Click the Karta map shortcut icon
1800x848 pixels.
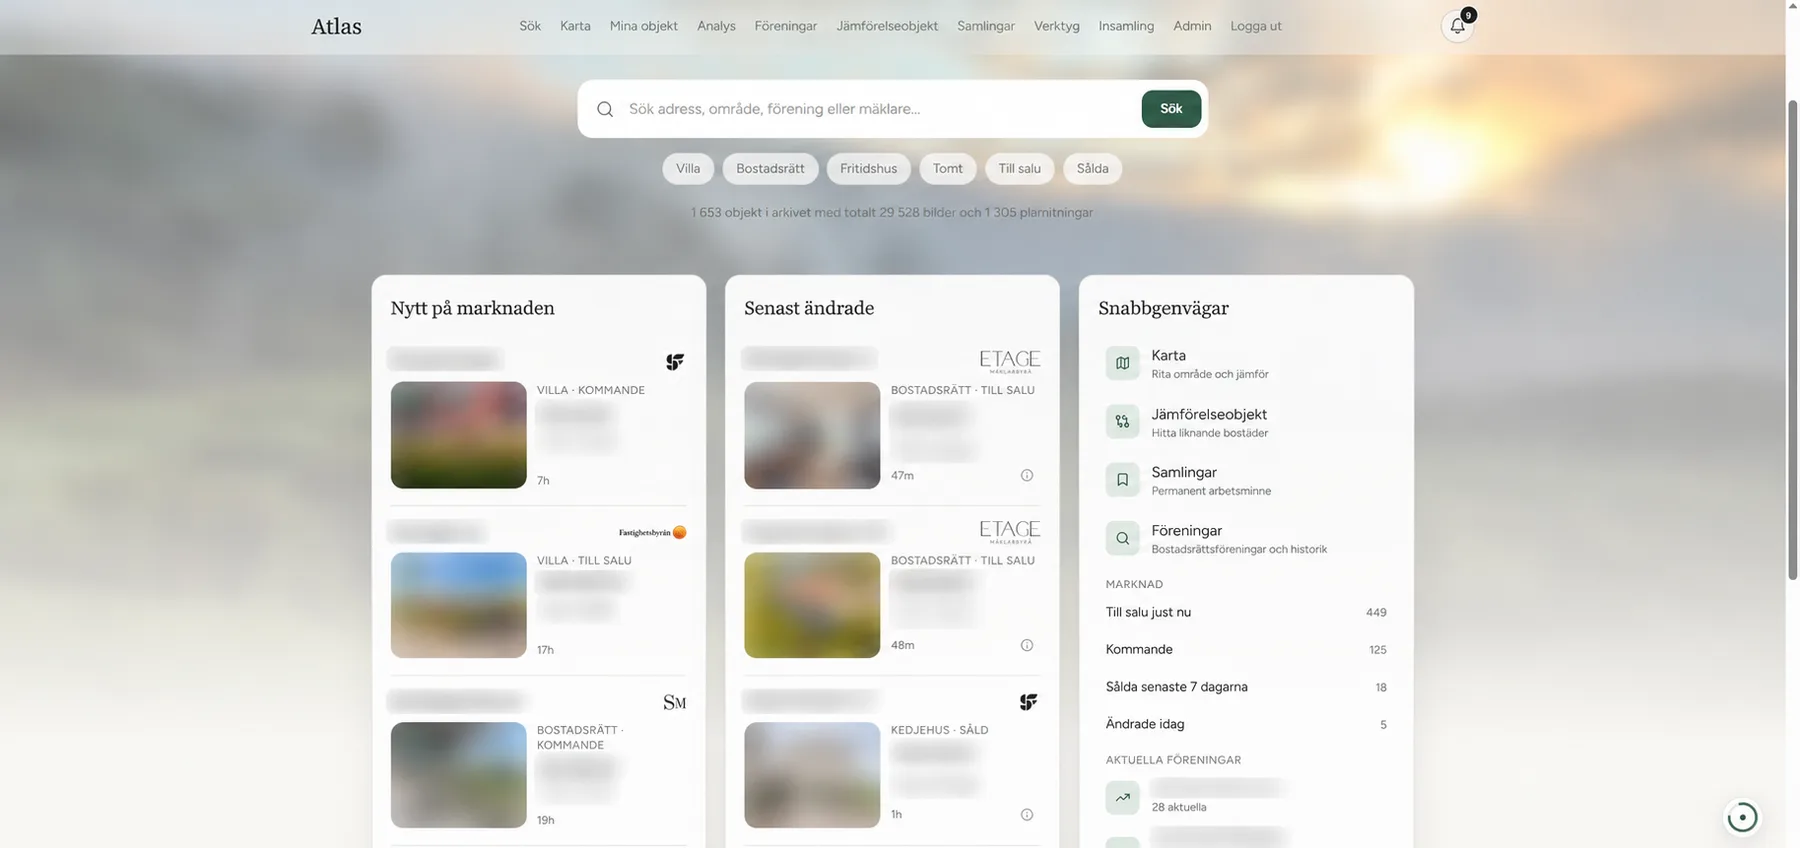[1122, 363]
